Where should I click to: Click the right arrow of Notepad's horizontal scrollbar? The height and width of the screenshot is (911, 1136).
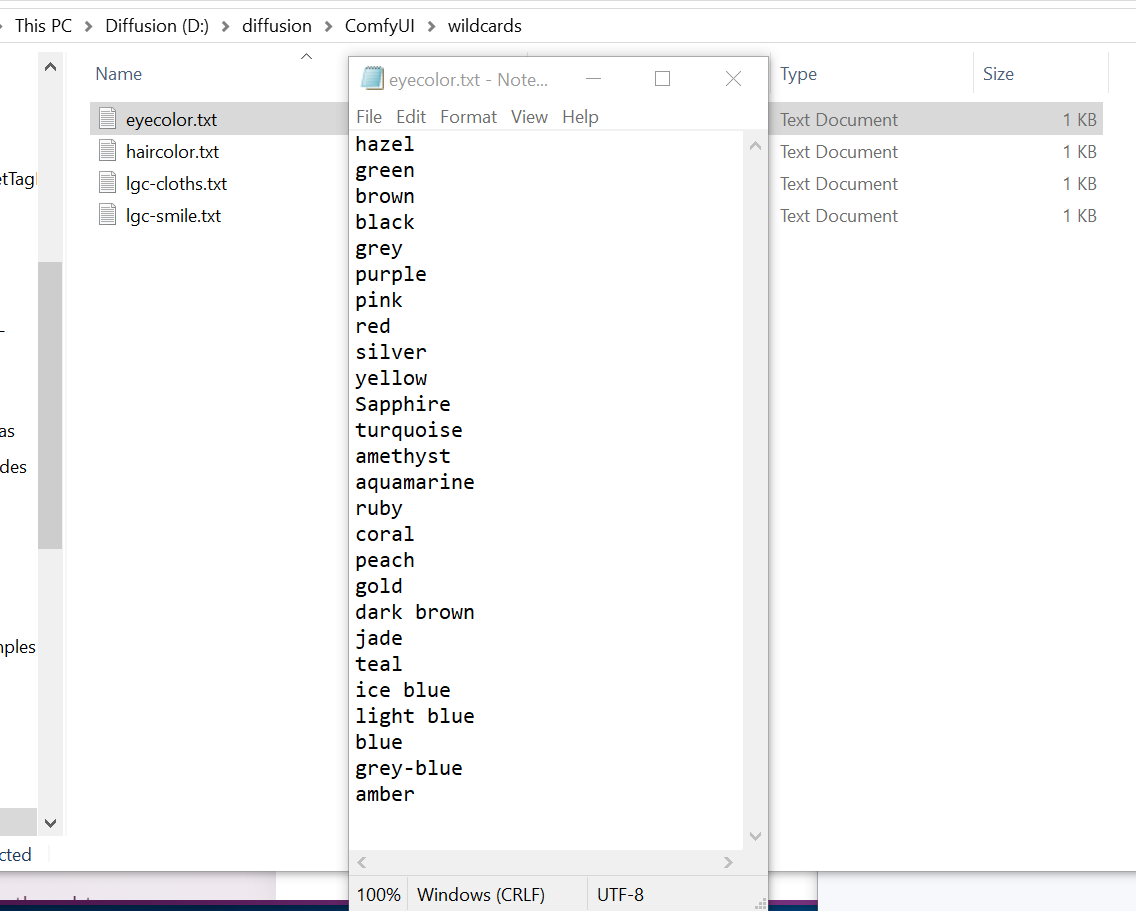click(728, 862)
